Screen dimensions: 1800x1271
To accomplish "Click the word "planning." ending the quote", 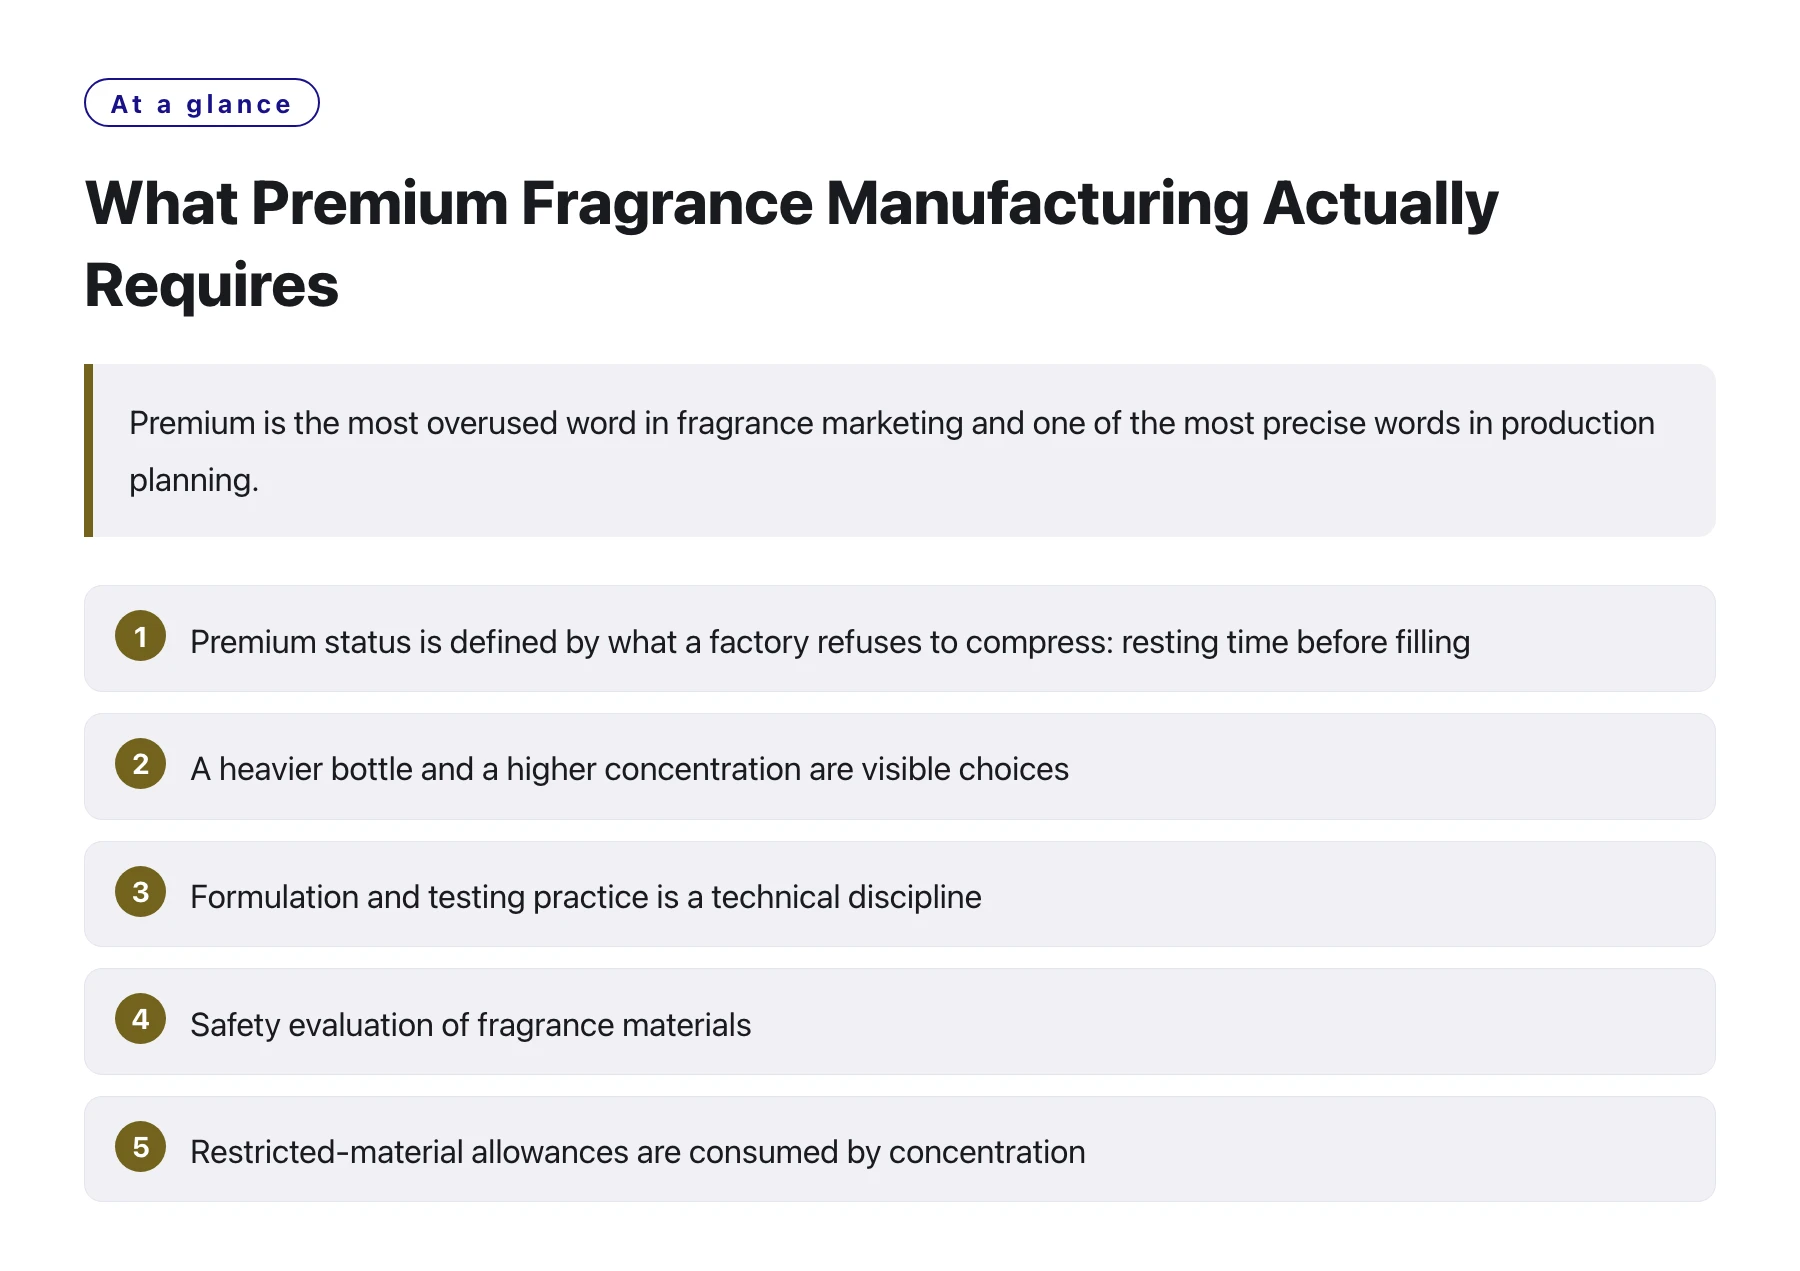I will (194, 481).
